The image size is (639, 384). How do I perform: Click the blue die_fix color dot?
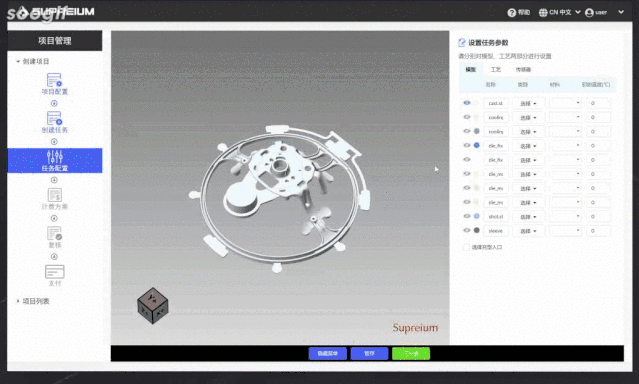476,145
